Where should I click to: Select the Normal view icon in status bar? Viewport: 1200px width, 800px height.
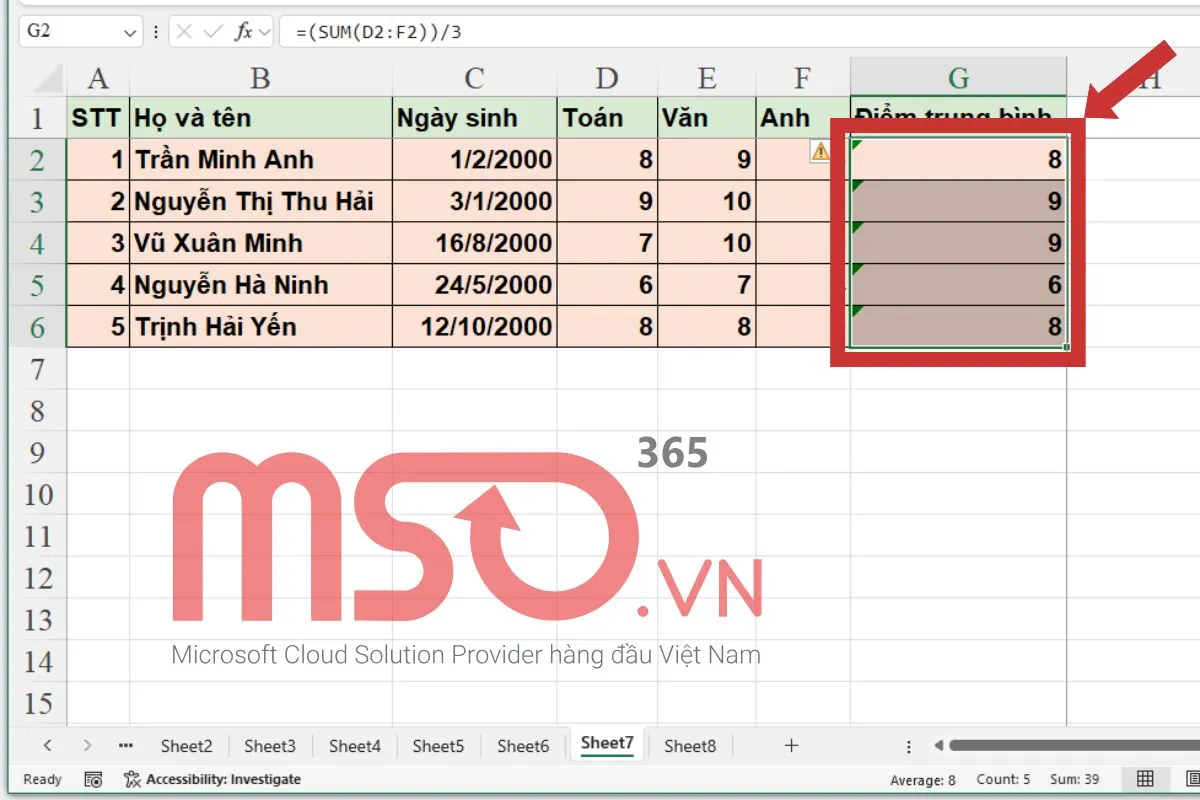(x=1144, y=779)
